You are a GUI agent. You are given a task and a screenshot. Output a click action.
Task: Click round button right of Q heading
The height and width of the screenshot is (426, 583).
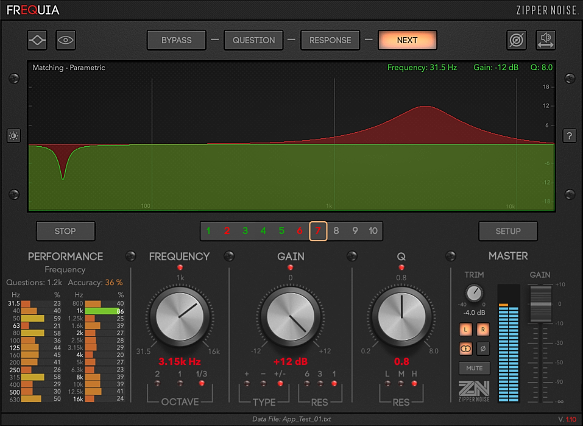coord(451,256)
